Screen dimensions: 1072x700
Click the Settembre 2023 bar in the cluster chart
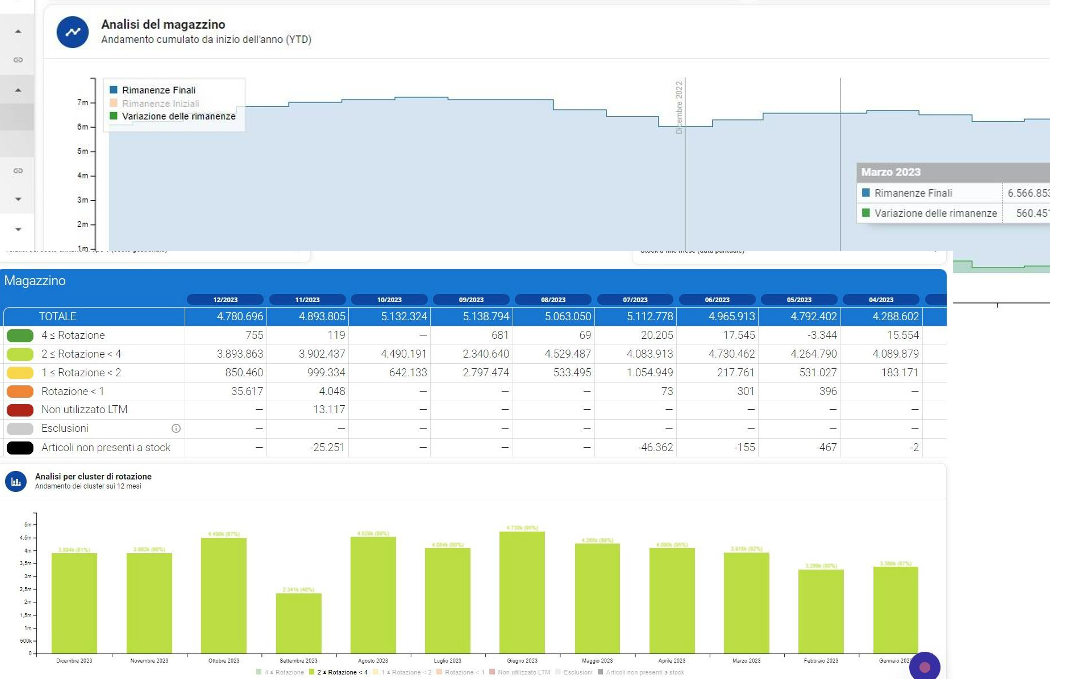(x=298, y=623)
